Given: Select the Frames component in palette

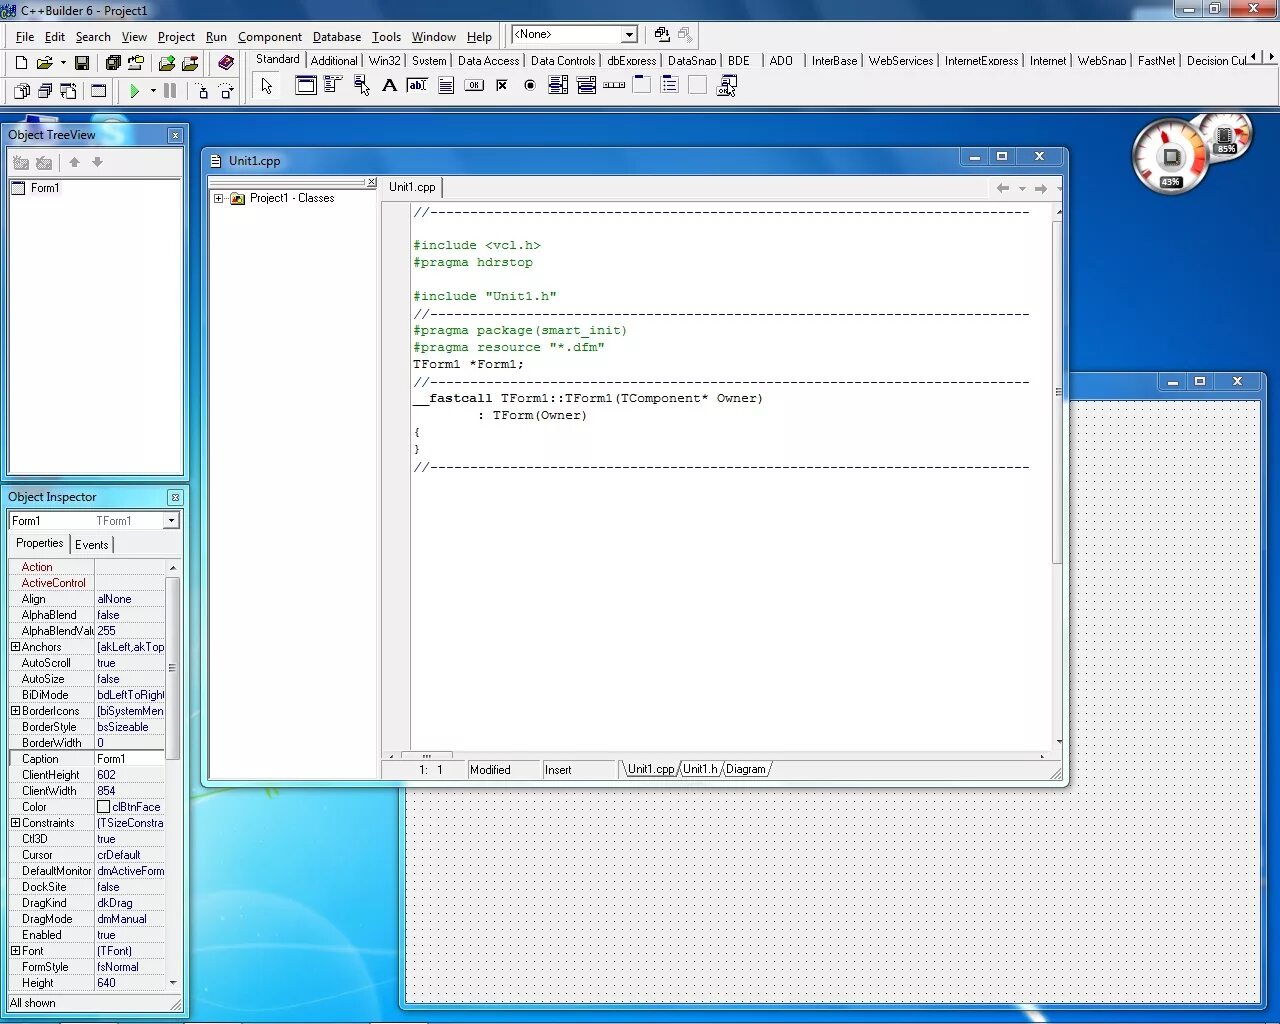Looking at the screenshot, I should (306, 85).
